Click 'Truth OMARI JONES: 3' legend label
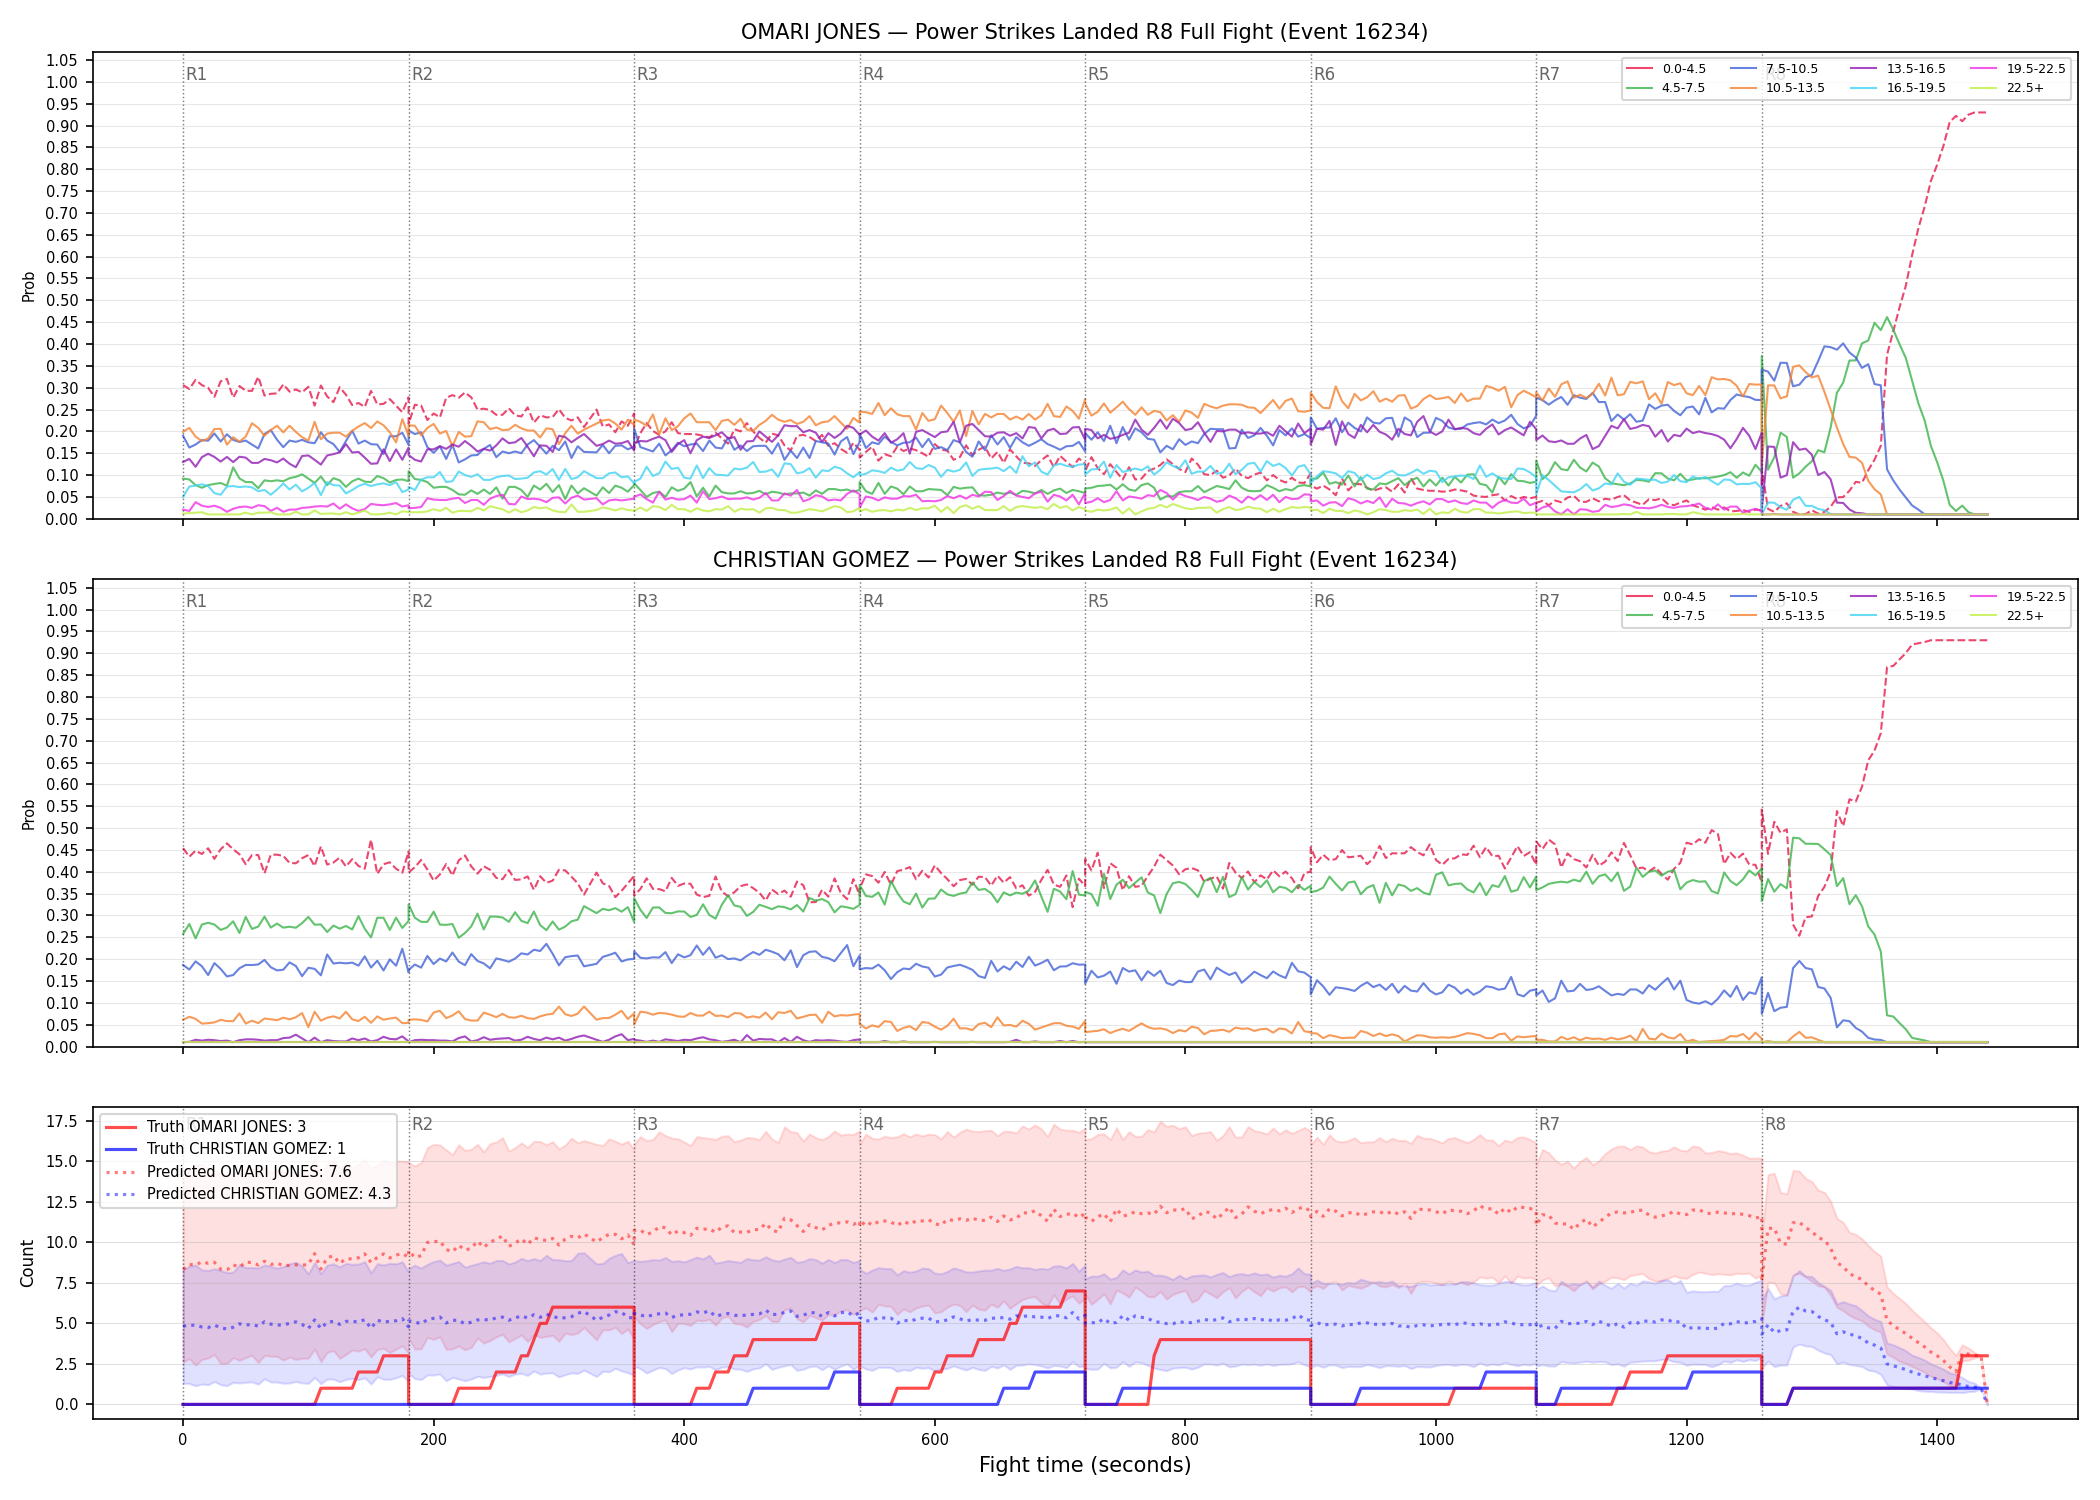The width and height of the screenshot is (2100, 1500). pos(226,1127)
